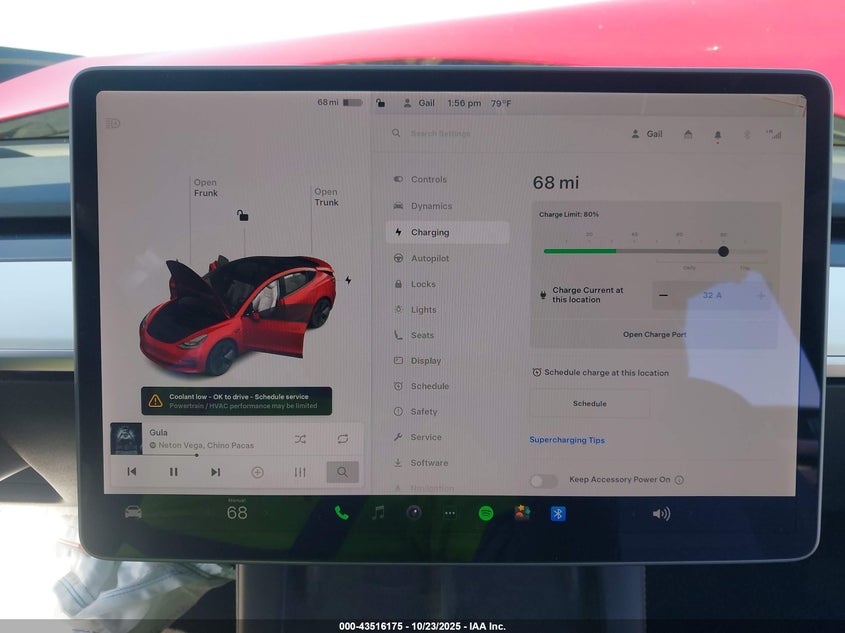Select Autopilot in settings menu
The image size is (845, 633).
click(x=430, y=258)
